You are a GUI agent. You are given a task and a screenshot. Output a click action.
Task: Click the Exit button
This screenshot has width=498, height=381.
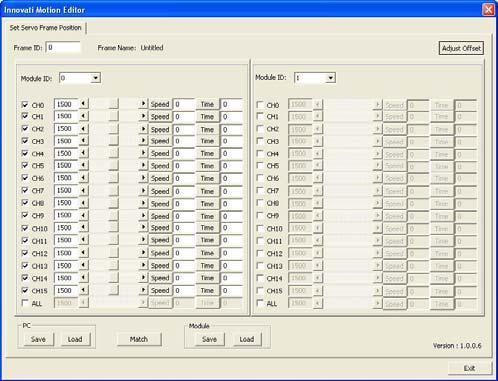[470, 368]
